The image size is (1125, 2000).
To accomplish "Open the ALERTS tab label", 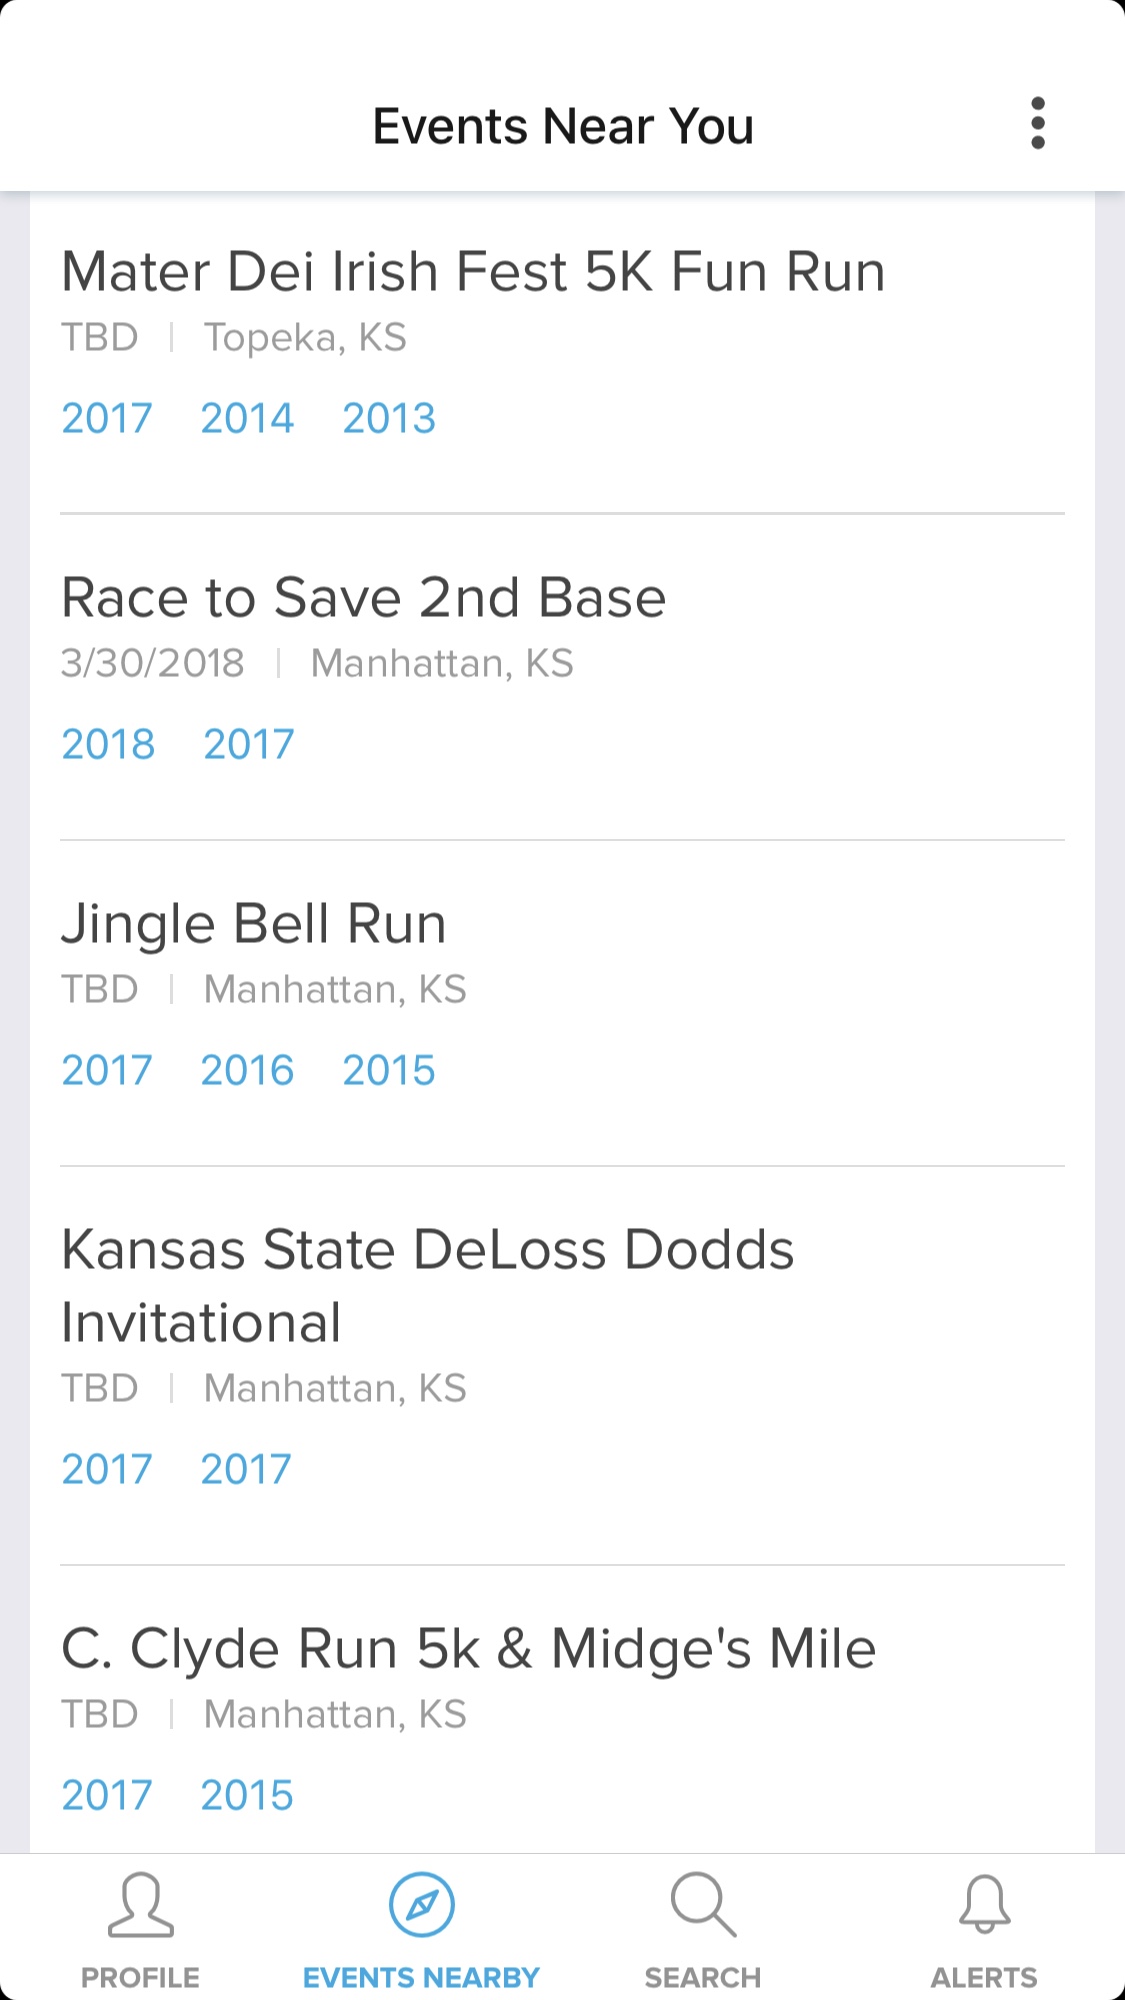I will coord(984,1977).
